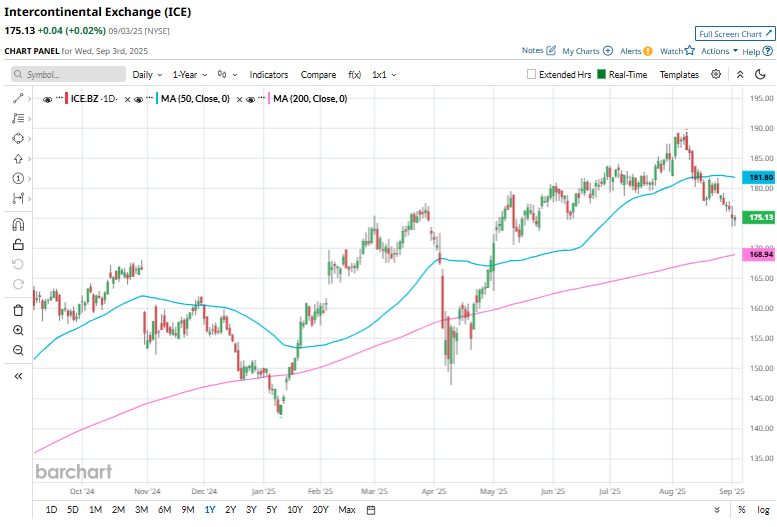Toggle the Real-Time checkbox

601,74
